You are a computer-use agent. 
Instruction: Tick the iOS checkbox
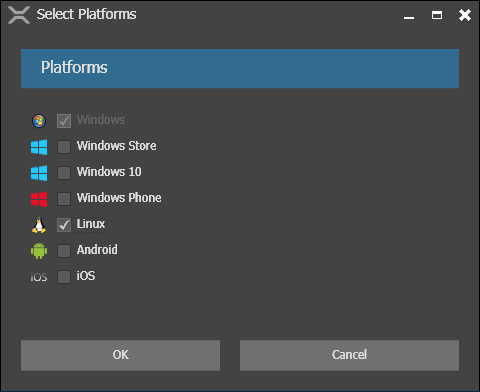64,277
